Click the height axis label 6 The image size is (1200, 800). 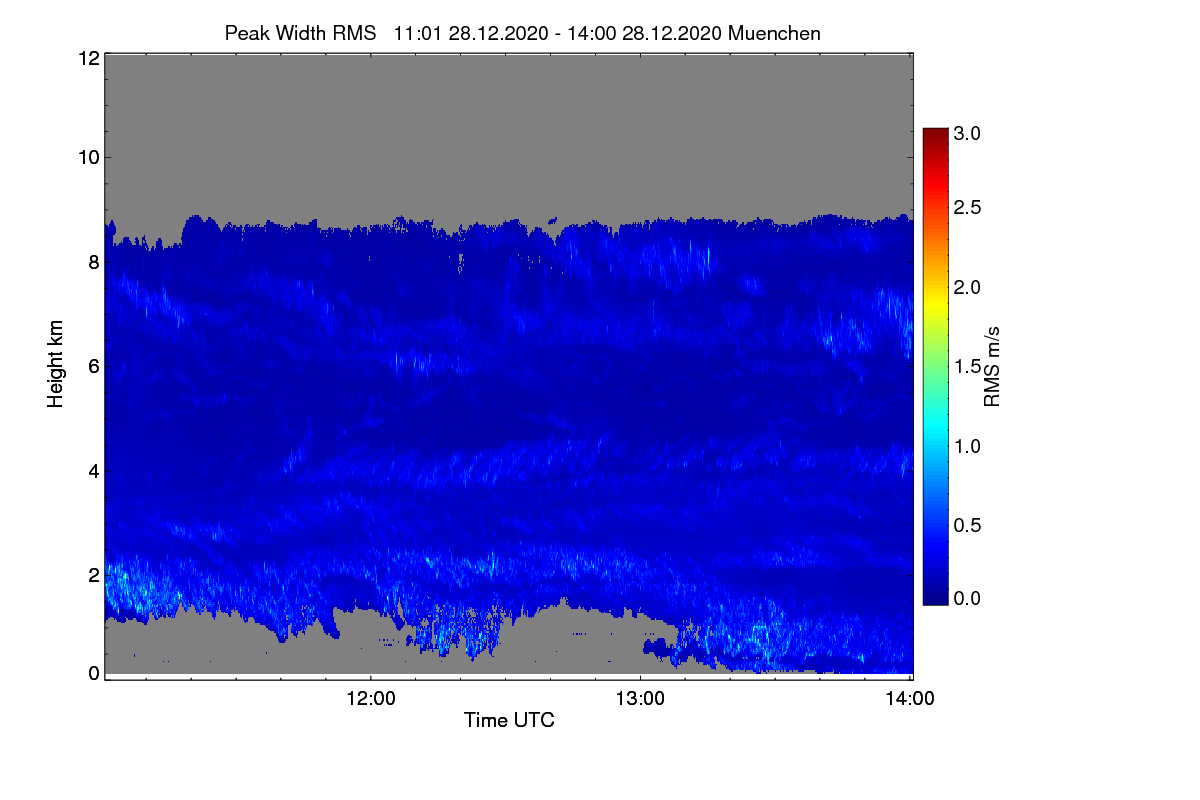(x=94, y=366)
